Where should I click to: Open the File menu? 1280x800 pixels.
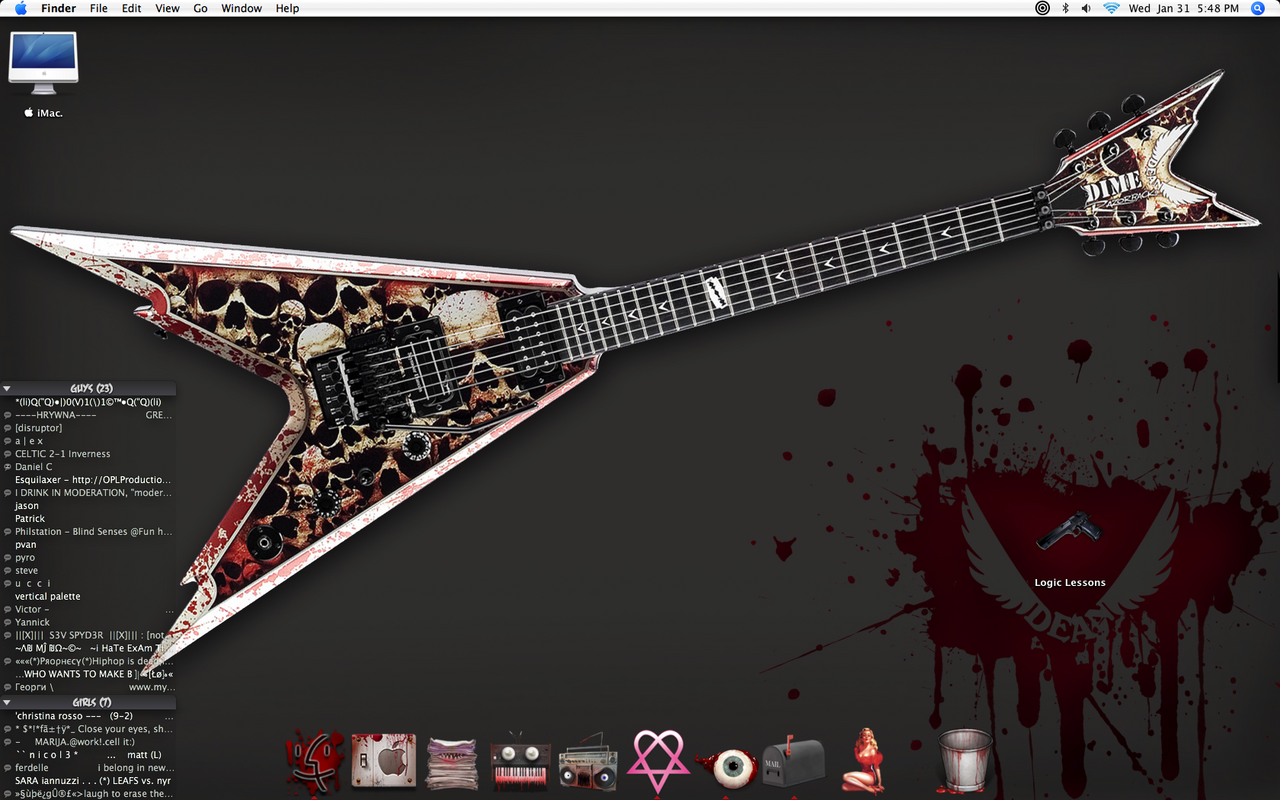coord(99,8)
